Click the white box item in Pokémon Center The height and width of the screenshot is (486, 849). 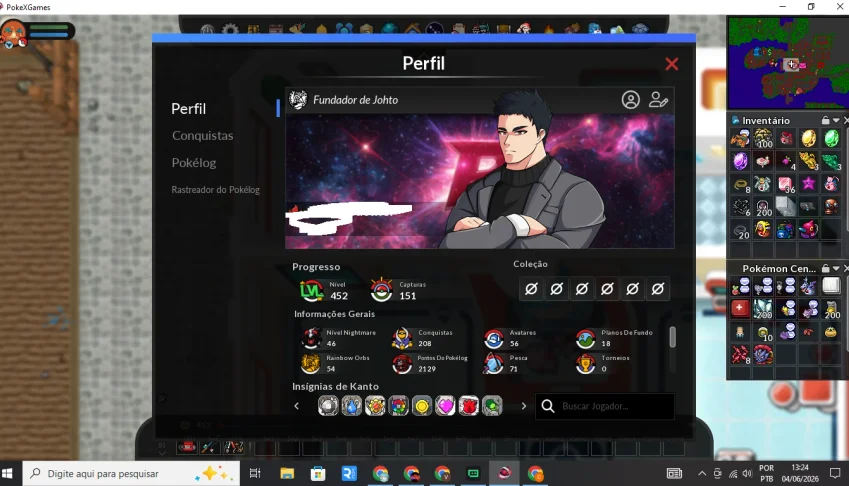tap(831, 285)
